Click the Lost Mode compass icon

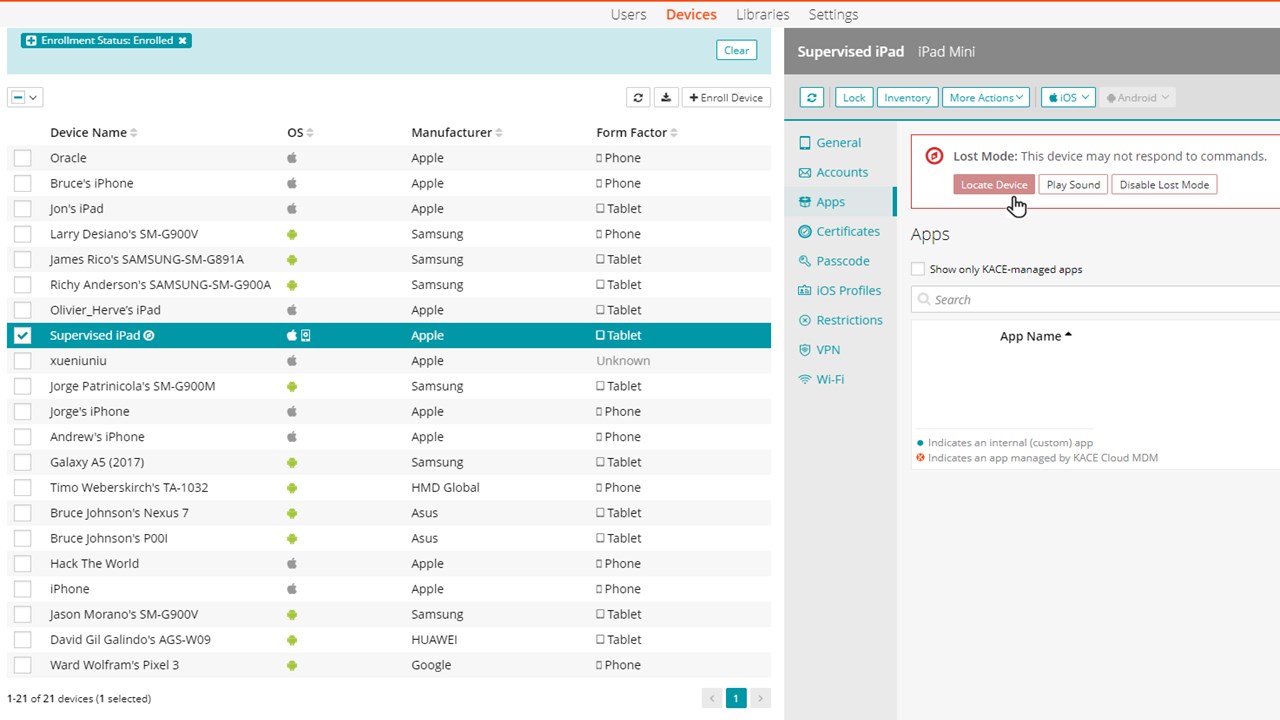coord(934,156)
